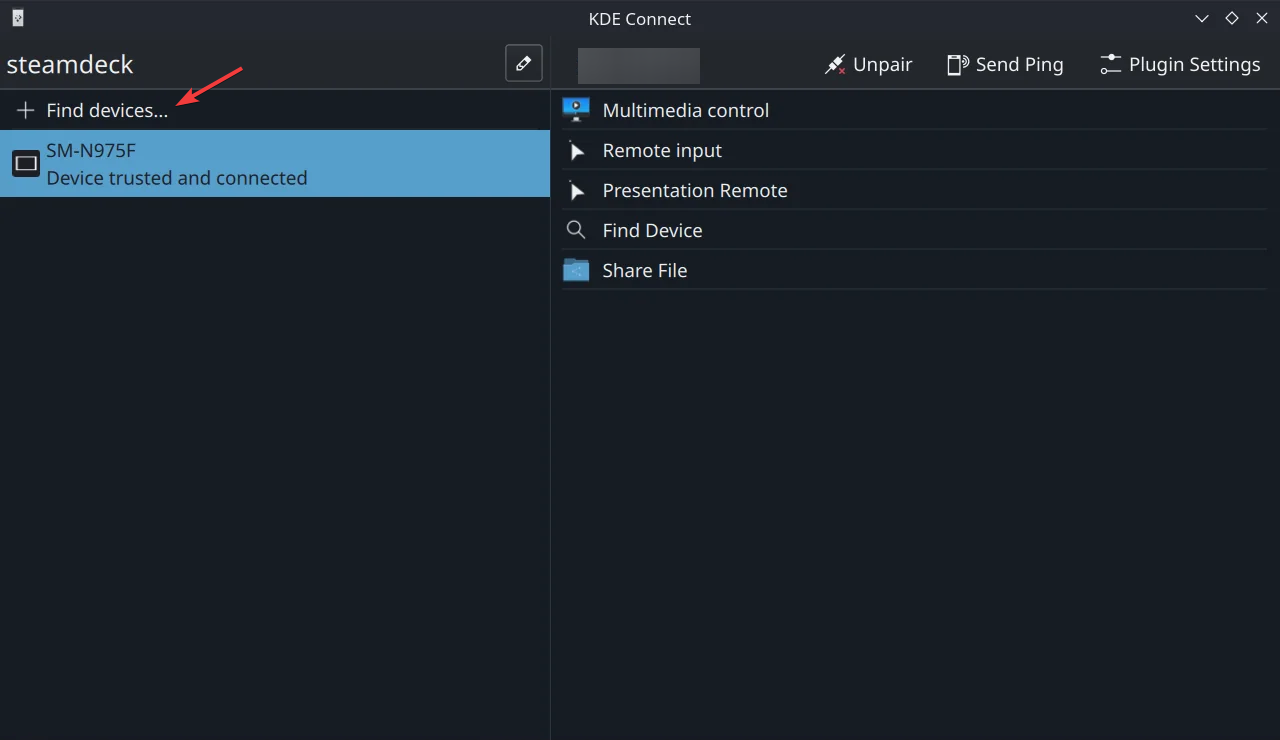This screenshot has width=1280, height=740.
Task: Click the plus icon beside Find devices
Action: [26, 110]
